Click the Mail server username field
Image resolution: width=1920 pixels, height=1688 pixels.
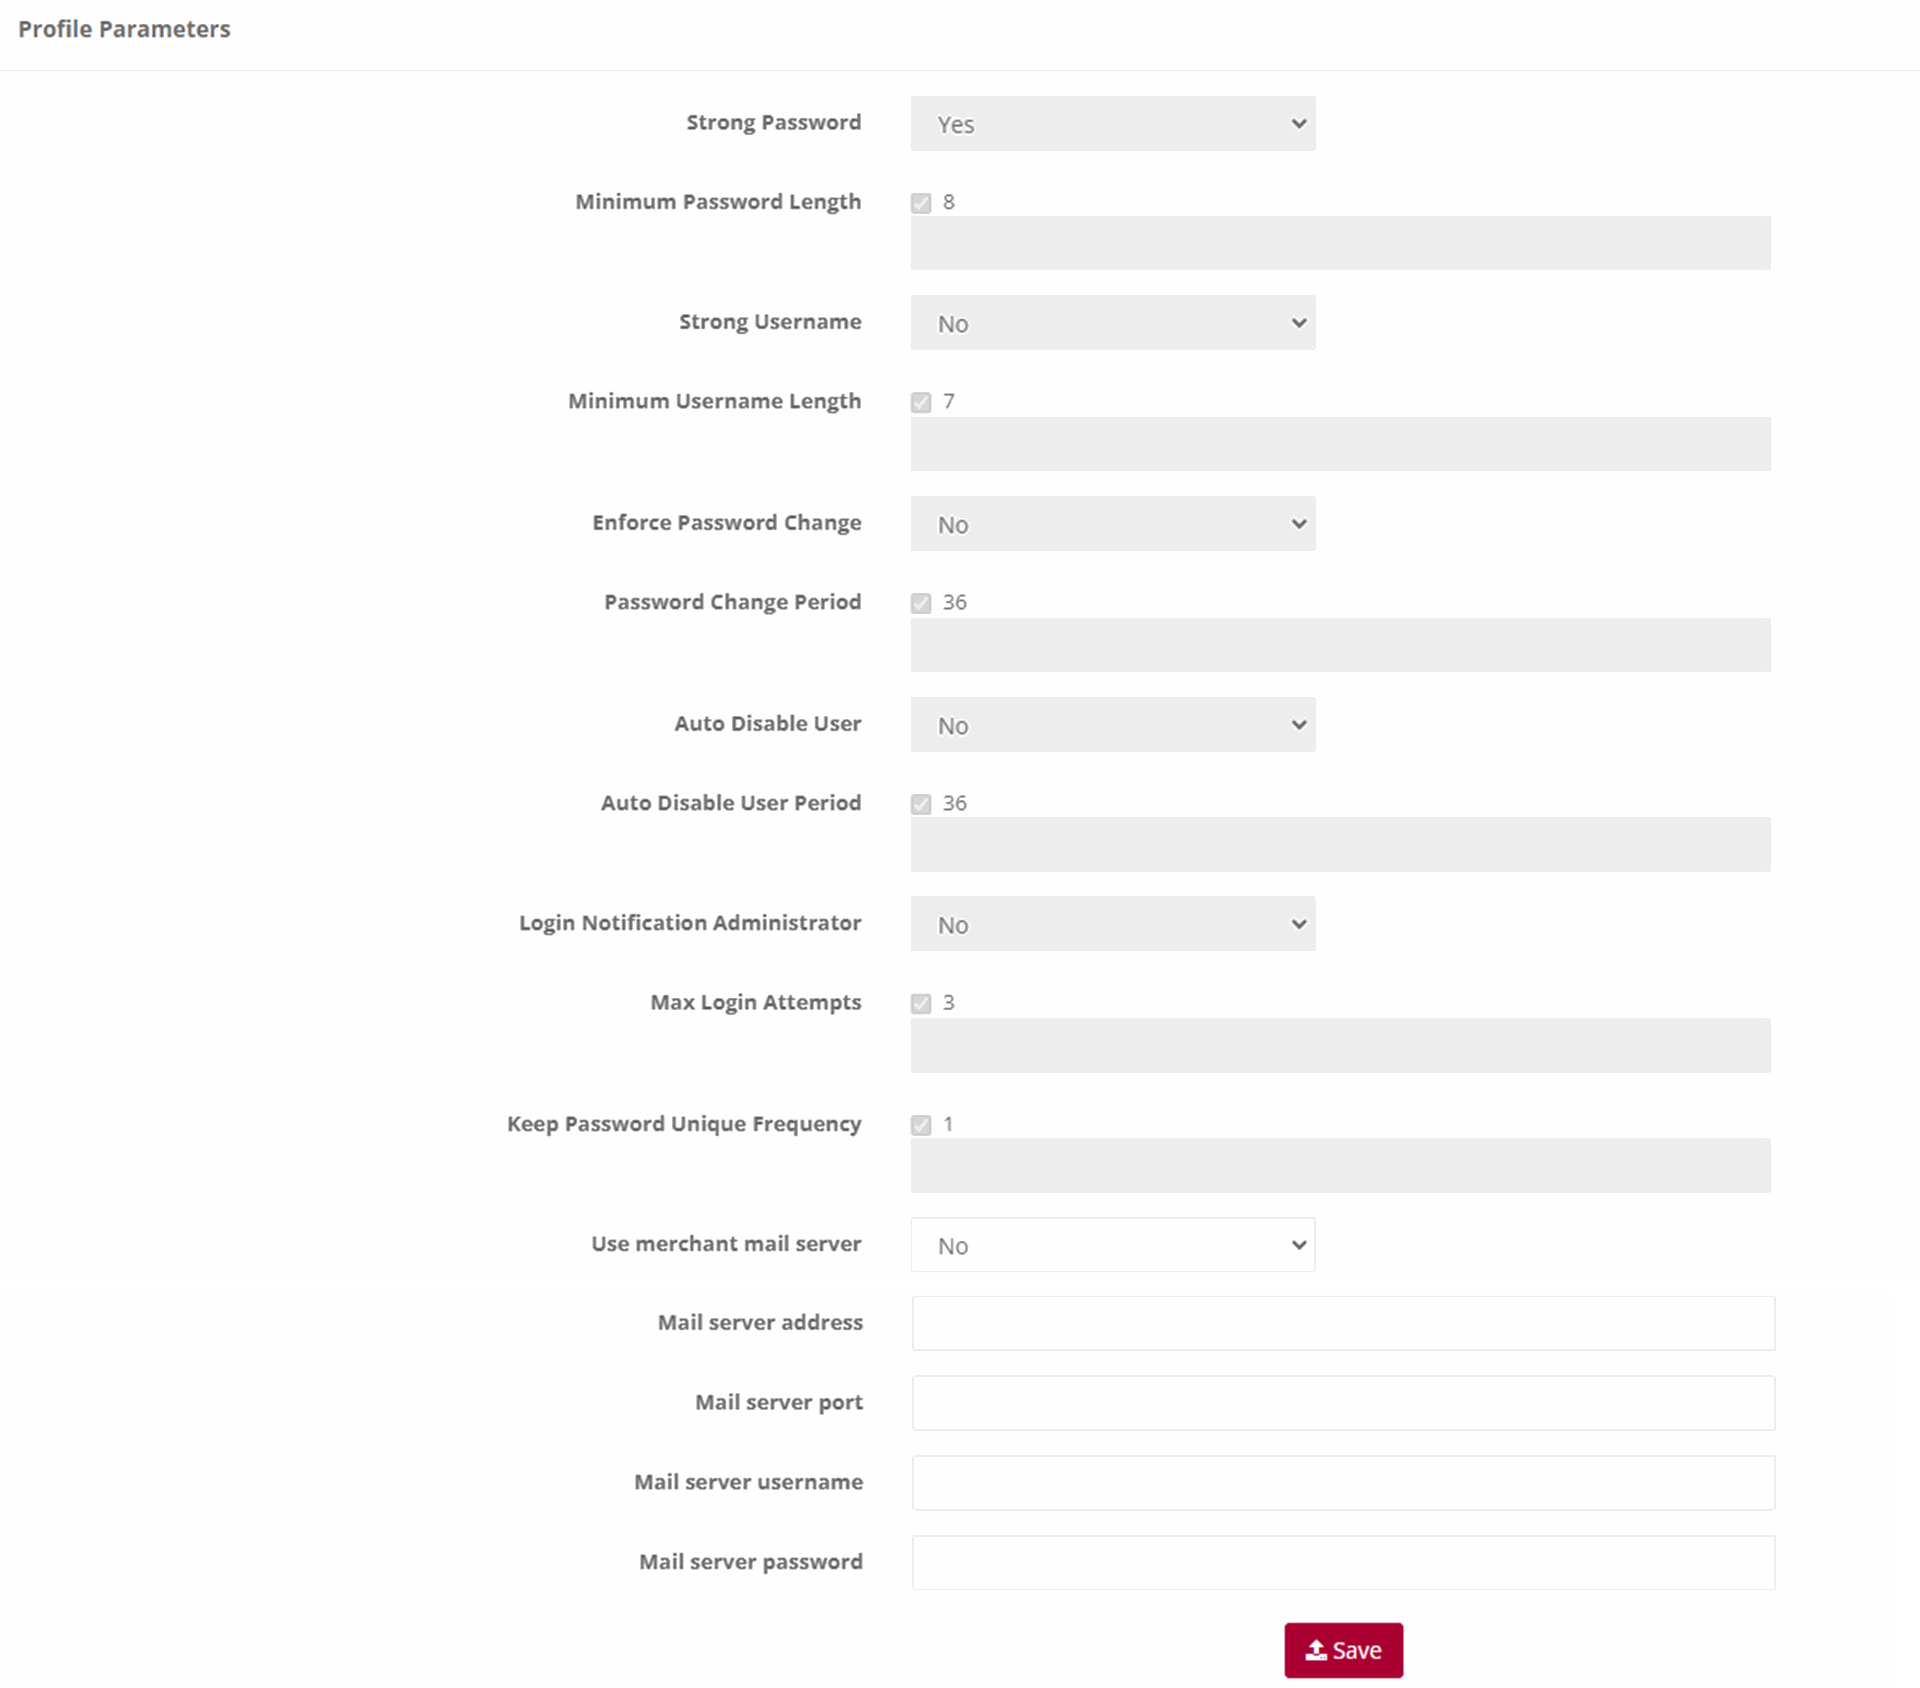click(x=1343, y=1483)
